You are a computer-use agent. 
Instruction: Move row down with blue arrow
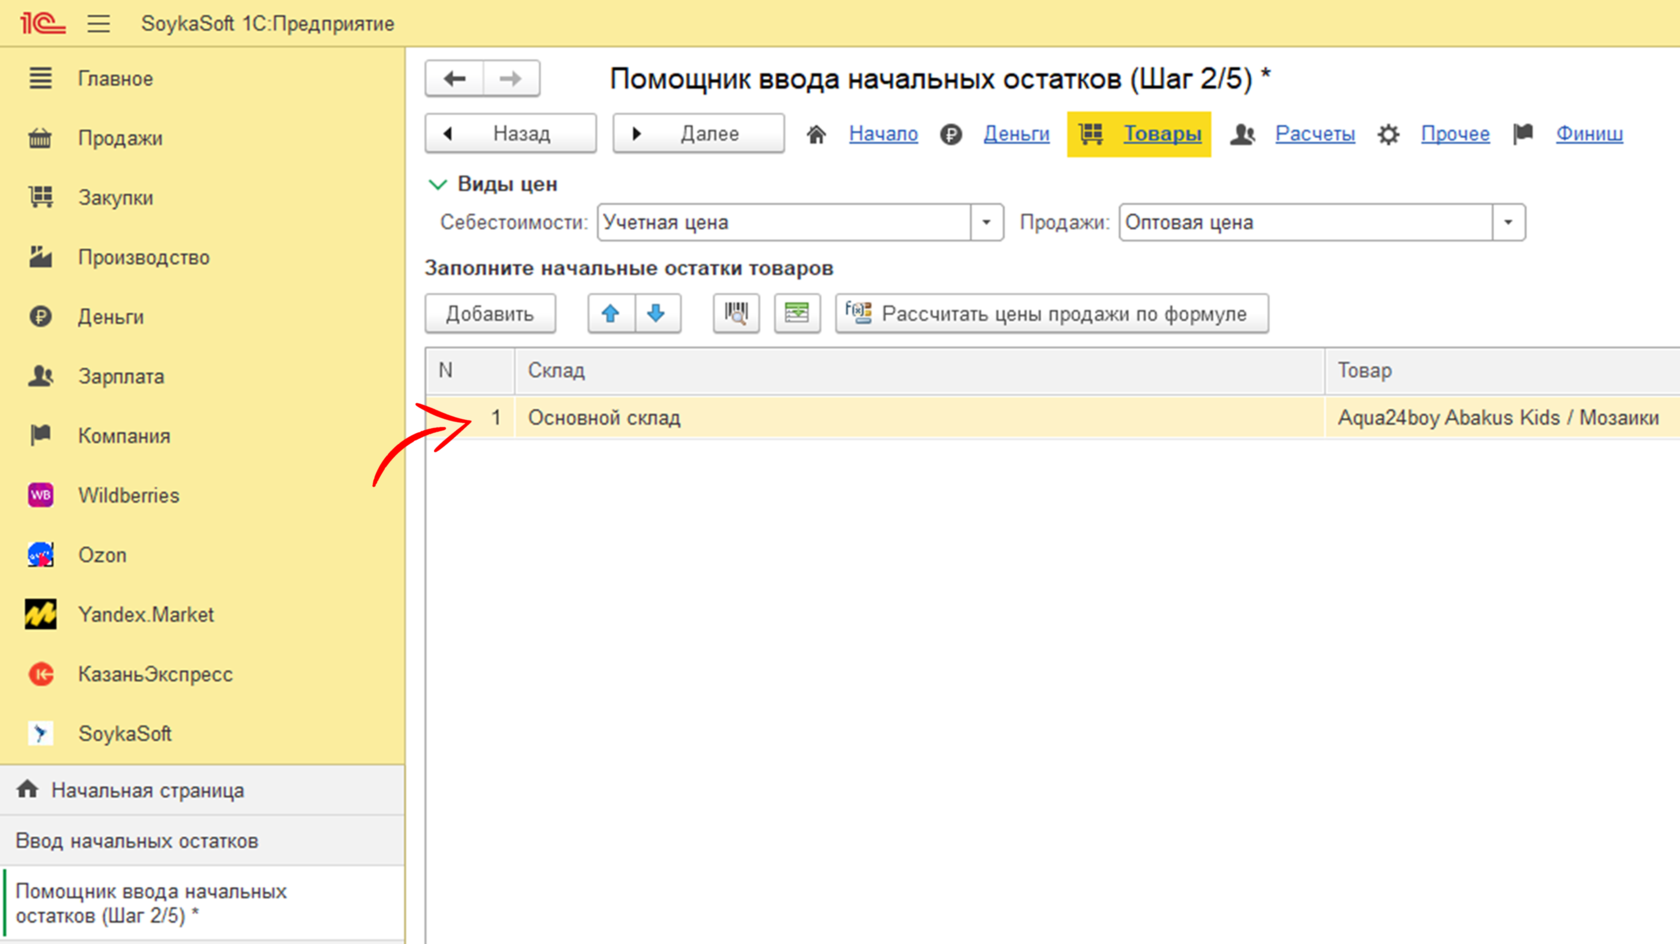click(657, 314)
